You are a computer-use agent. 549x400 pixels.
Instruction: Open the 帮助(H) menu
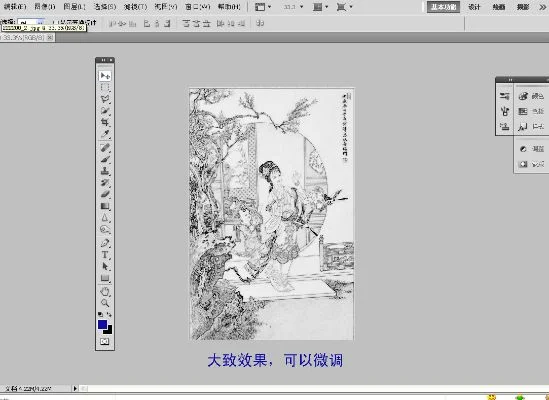tap(229, 7)
